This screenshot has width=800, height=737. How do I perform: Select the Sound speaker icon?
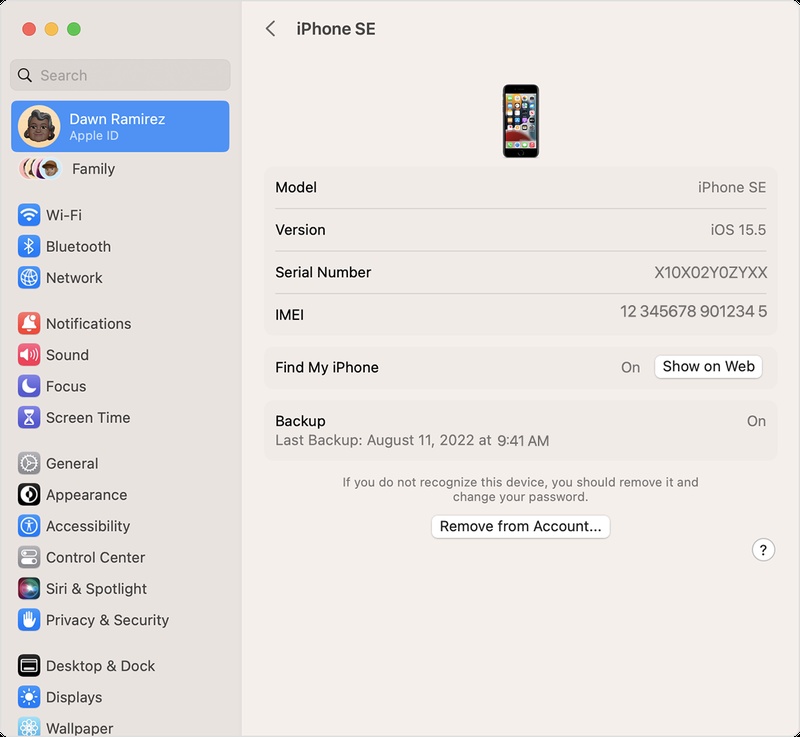point(29,354)
